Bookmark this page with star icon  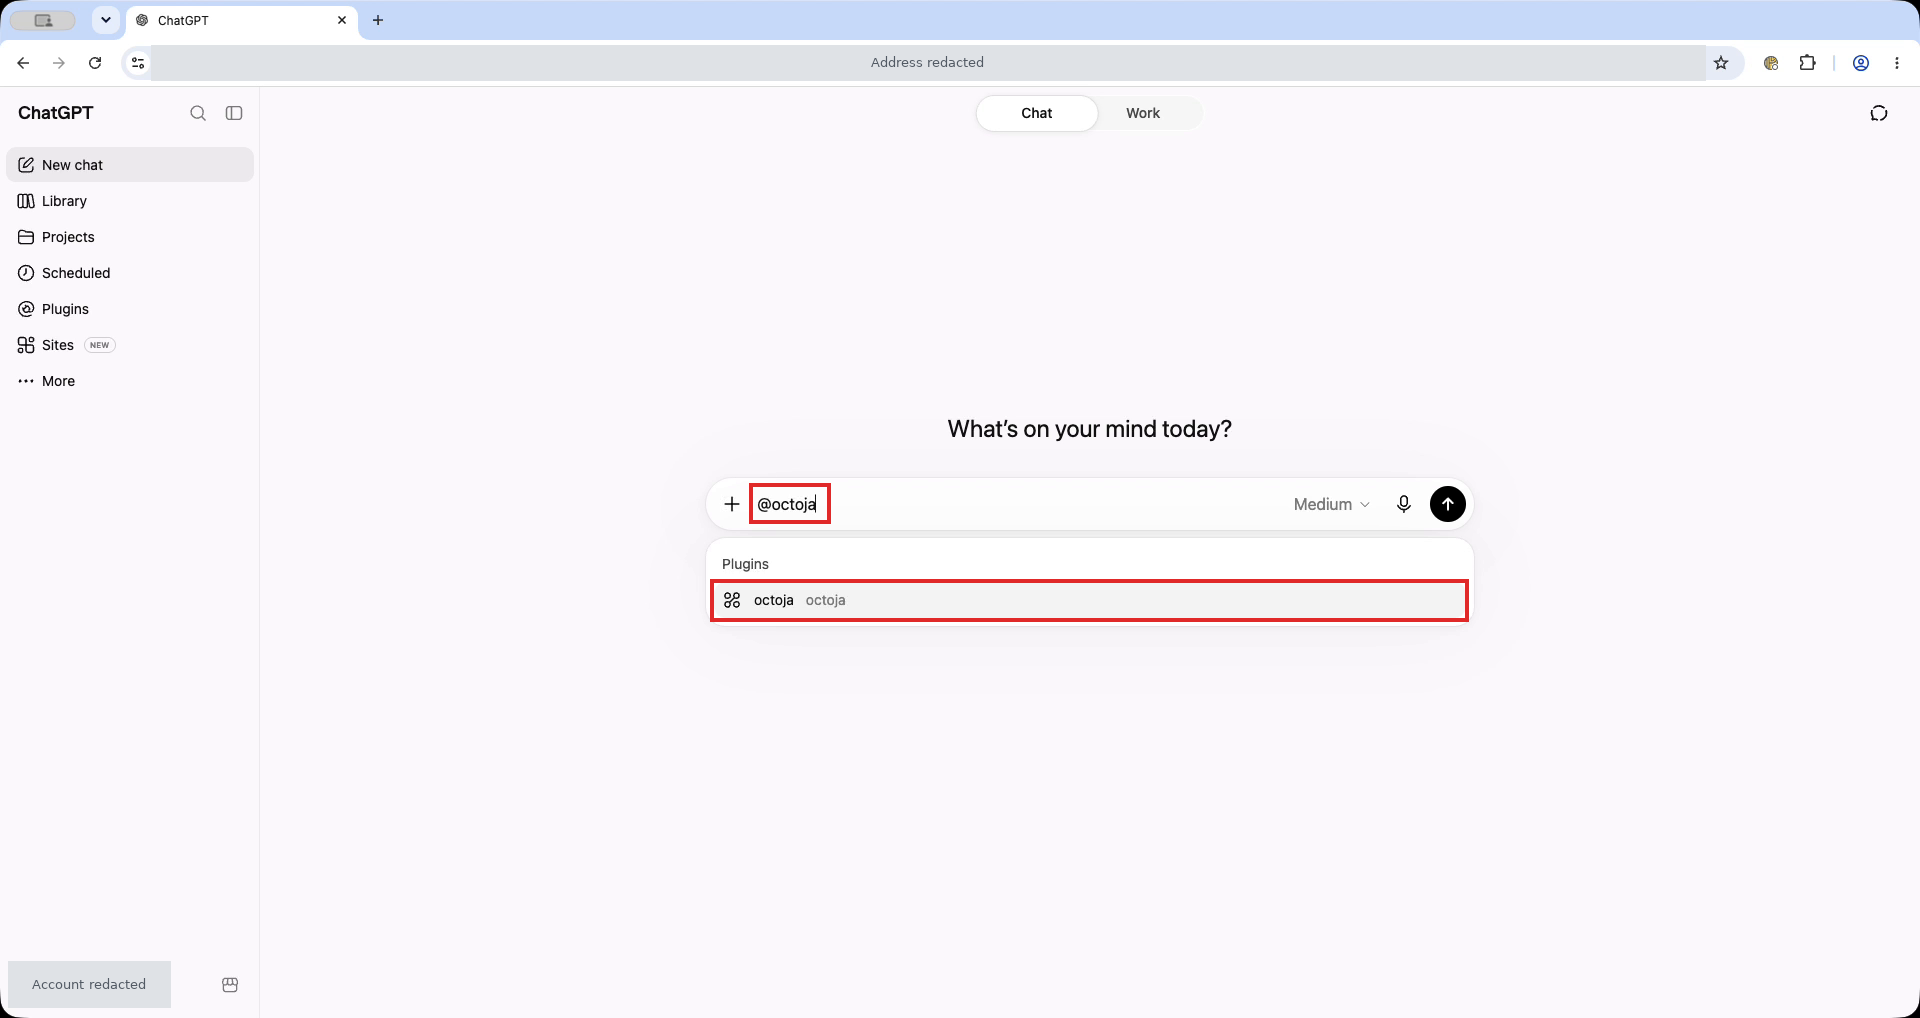(x=1721, y=63)
